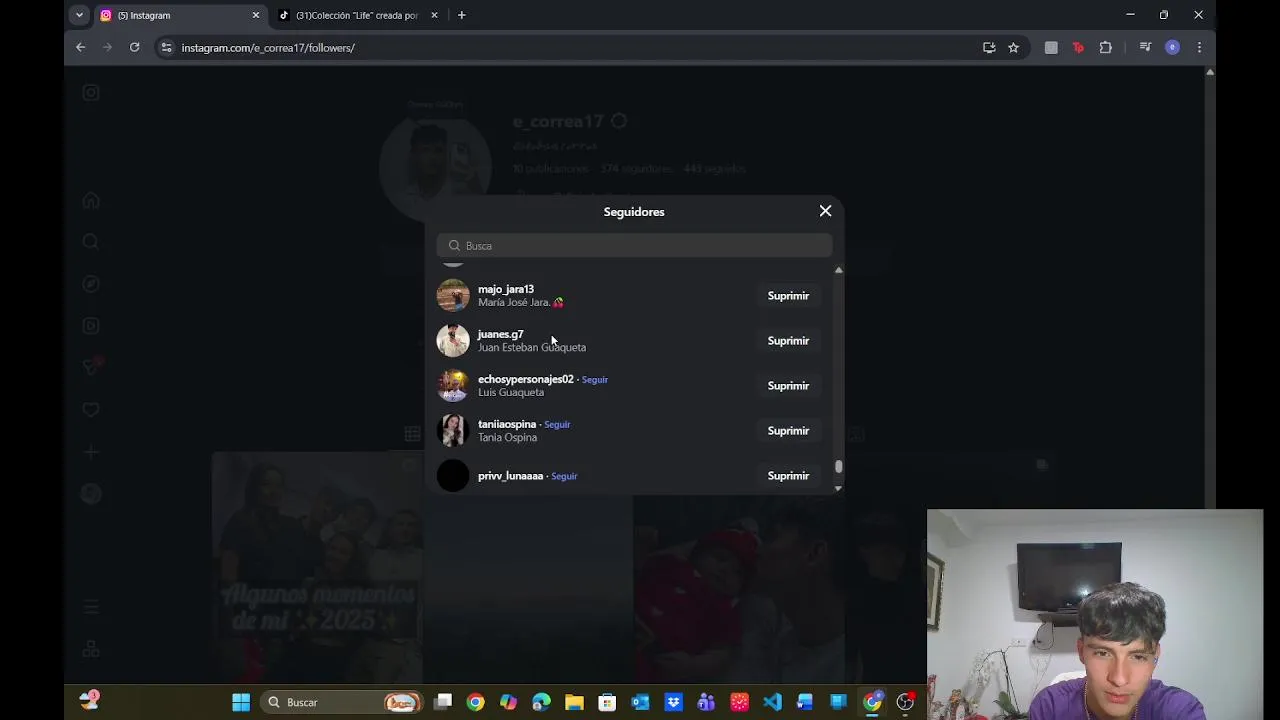1280x720 pixels.
Task: Open Outlook from the taskbar
Action: pos(640,702)
